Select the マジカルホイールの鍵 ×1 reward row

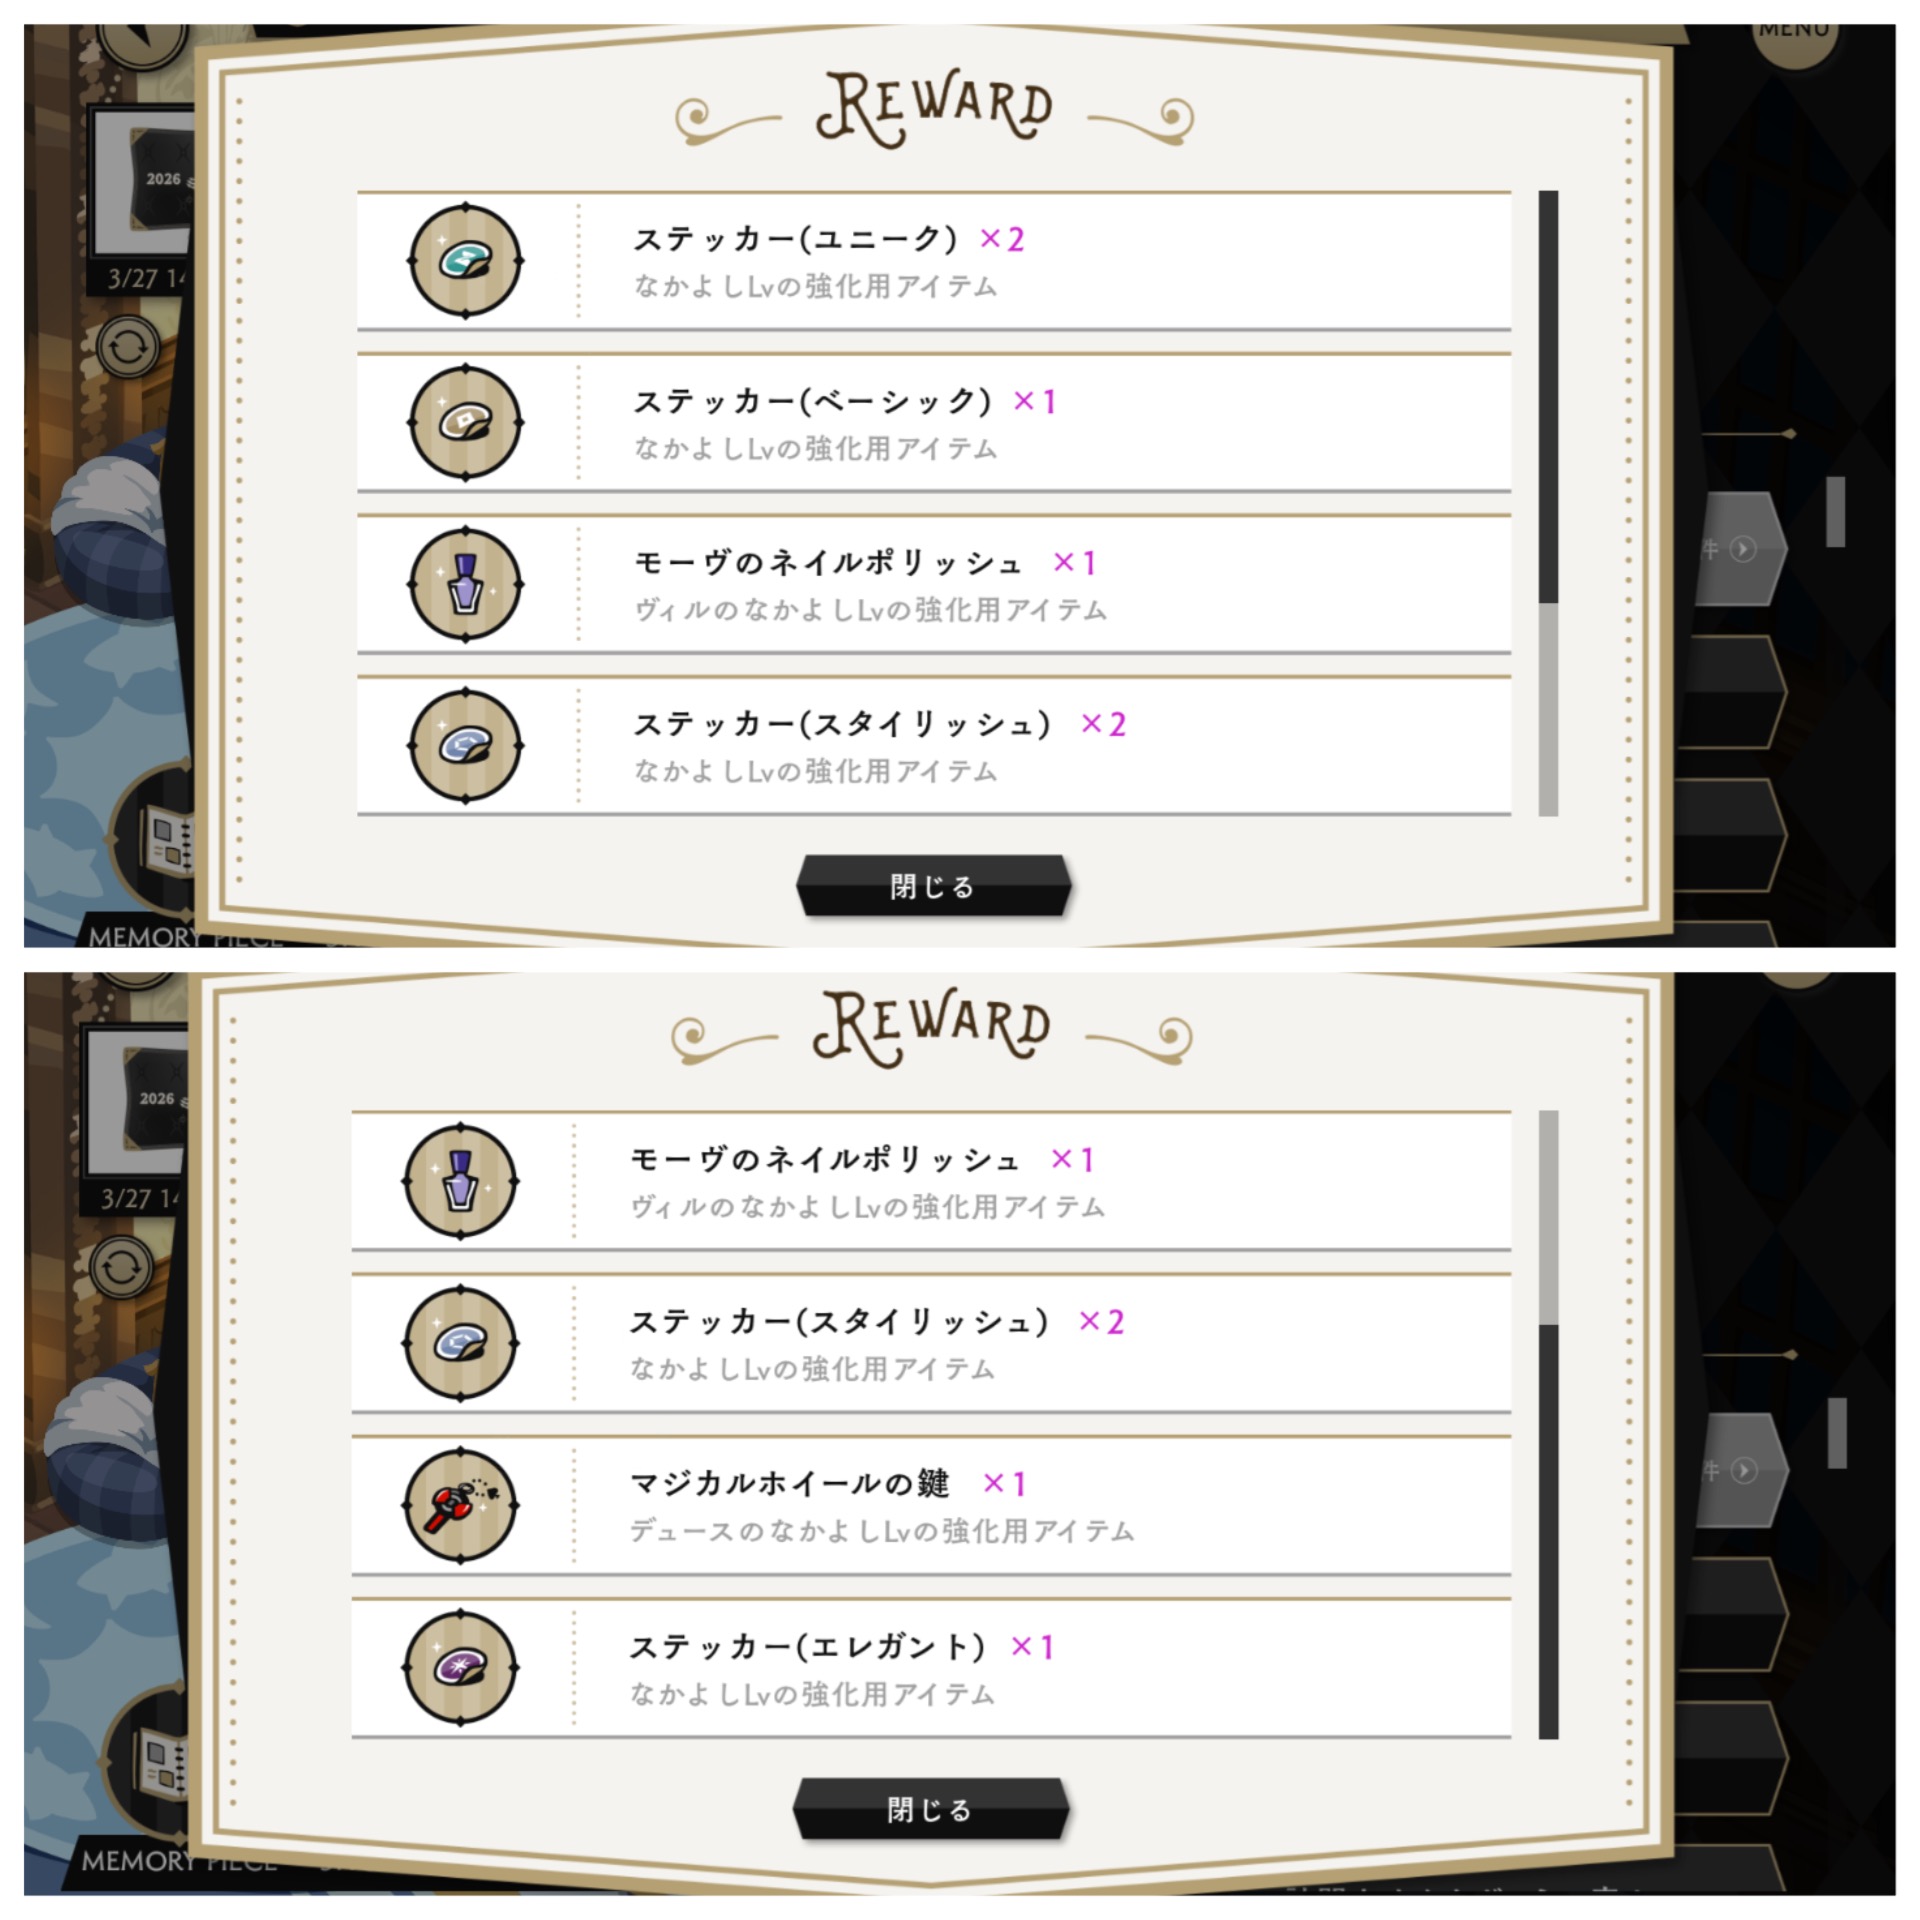point(931,1505)
